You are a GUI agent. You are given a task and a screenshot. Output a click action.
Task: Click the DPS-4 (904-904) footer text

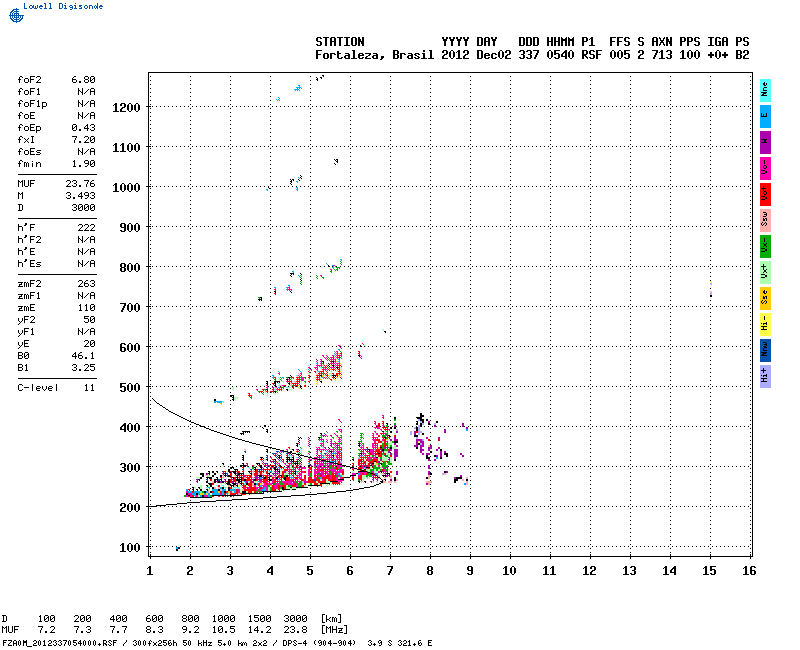[x=316, y=643]
